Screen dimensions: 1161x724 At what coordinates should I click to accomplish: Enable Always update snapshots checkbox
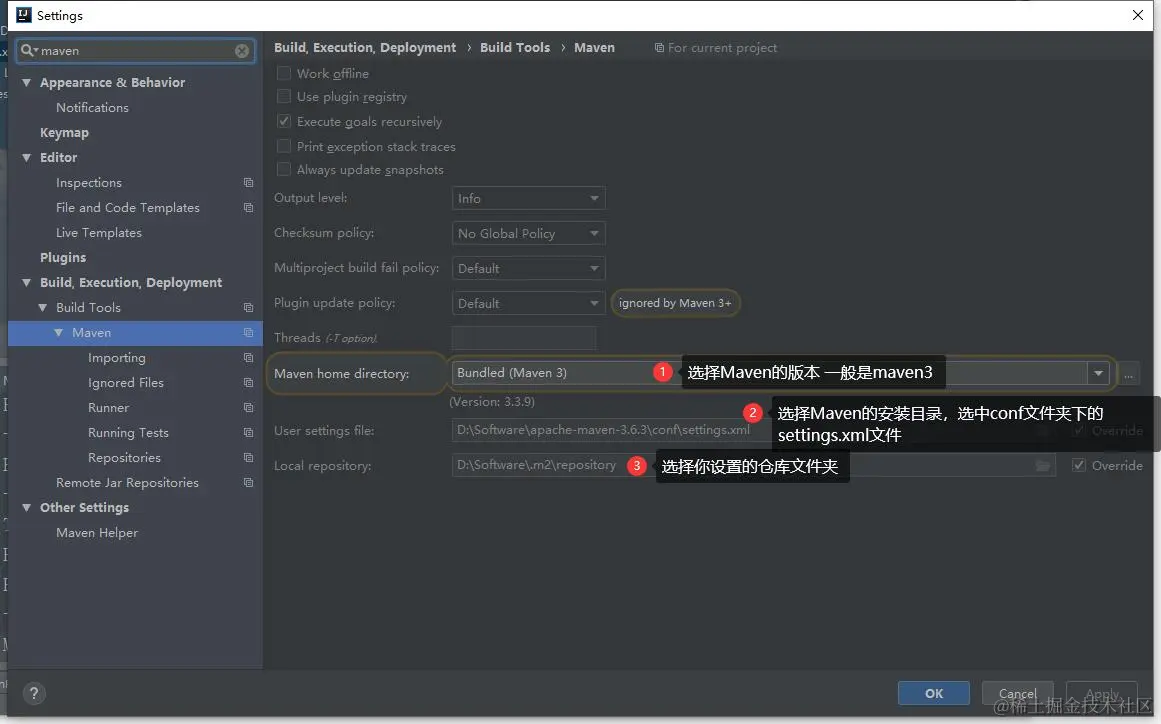284,170
